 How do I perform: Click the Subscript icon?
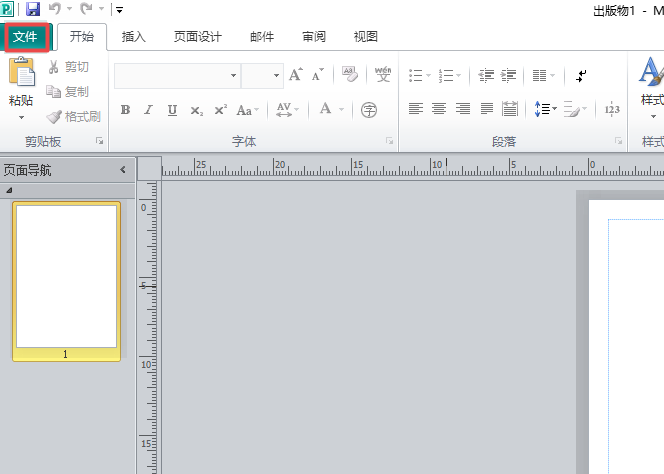197,110
